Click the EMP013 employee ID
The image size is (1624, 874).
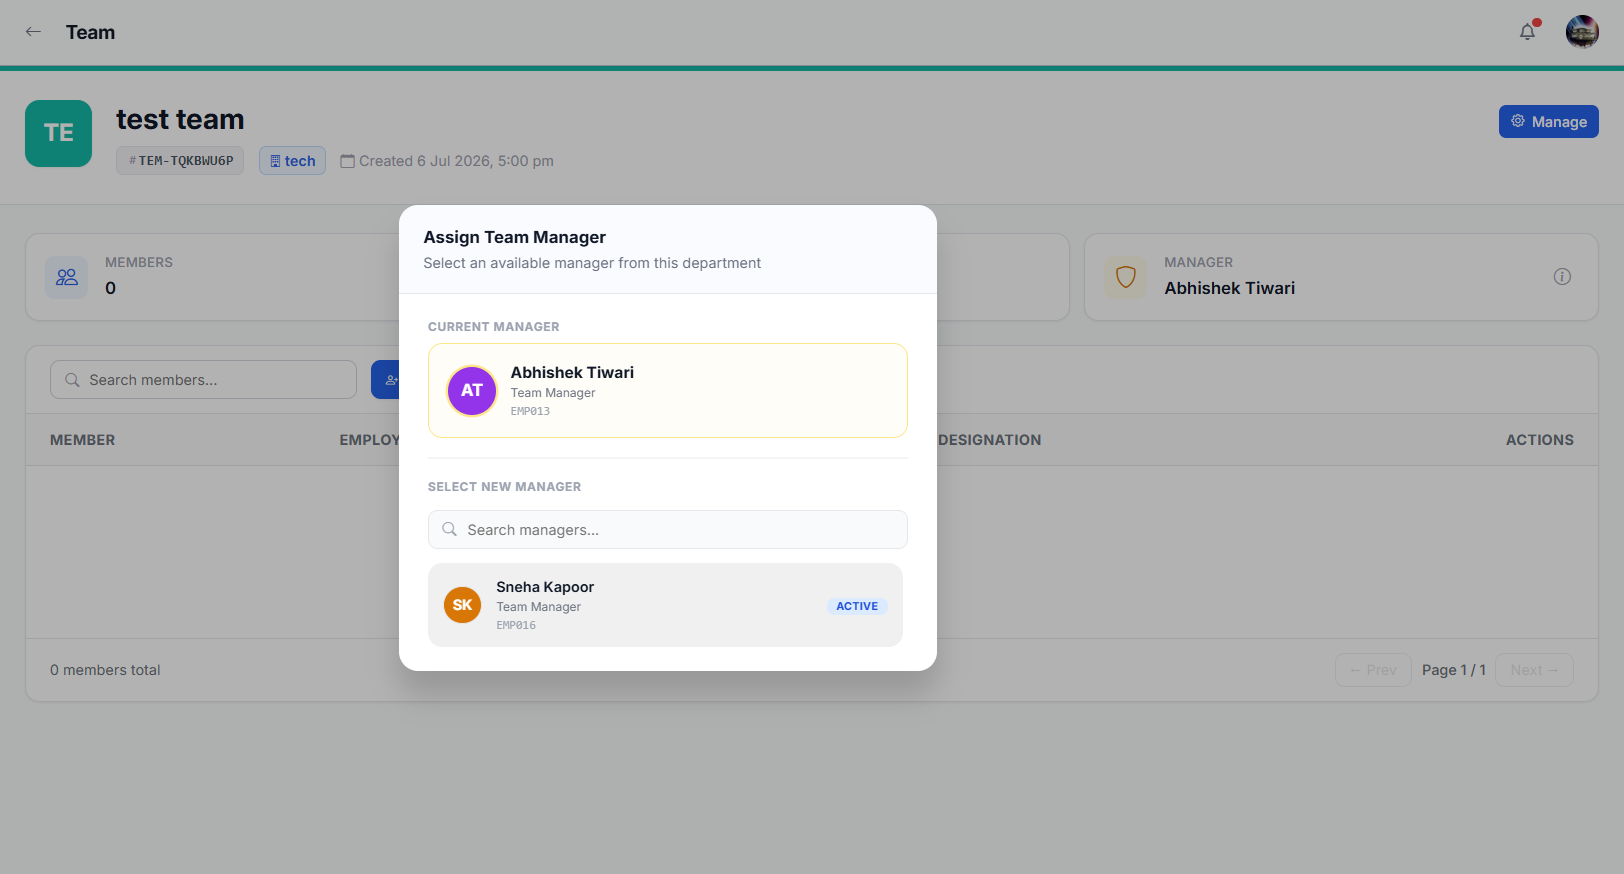click(530, 411)
